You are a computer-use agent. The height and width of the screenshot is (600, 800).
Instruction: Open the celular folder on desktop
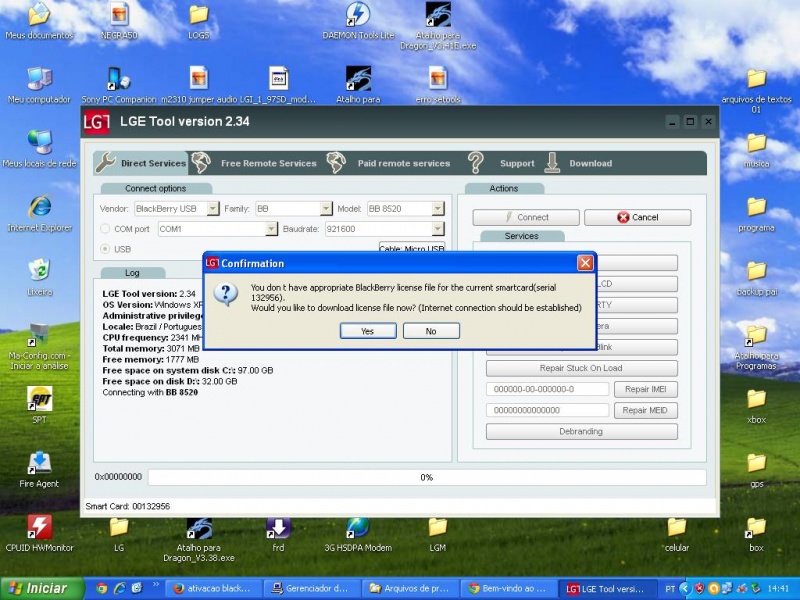677,534
